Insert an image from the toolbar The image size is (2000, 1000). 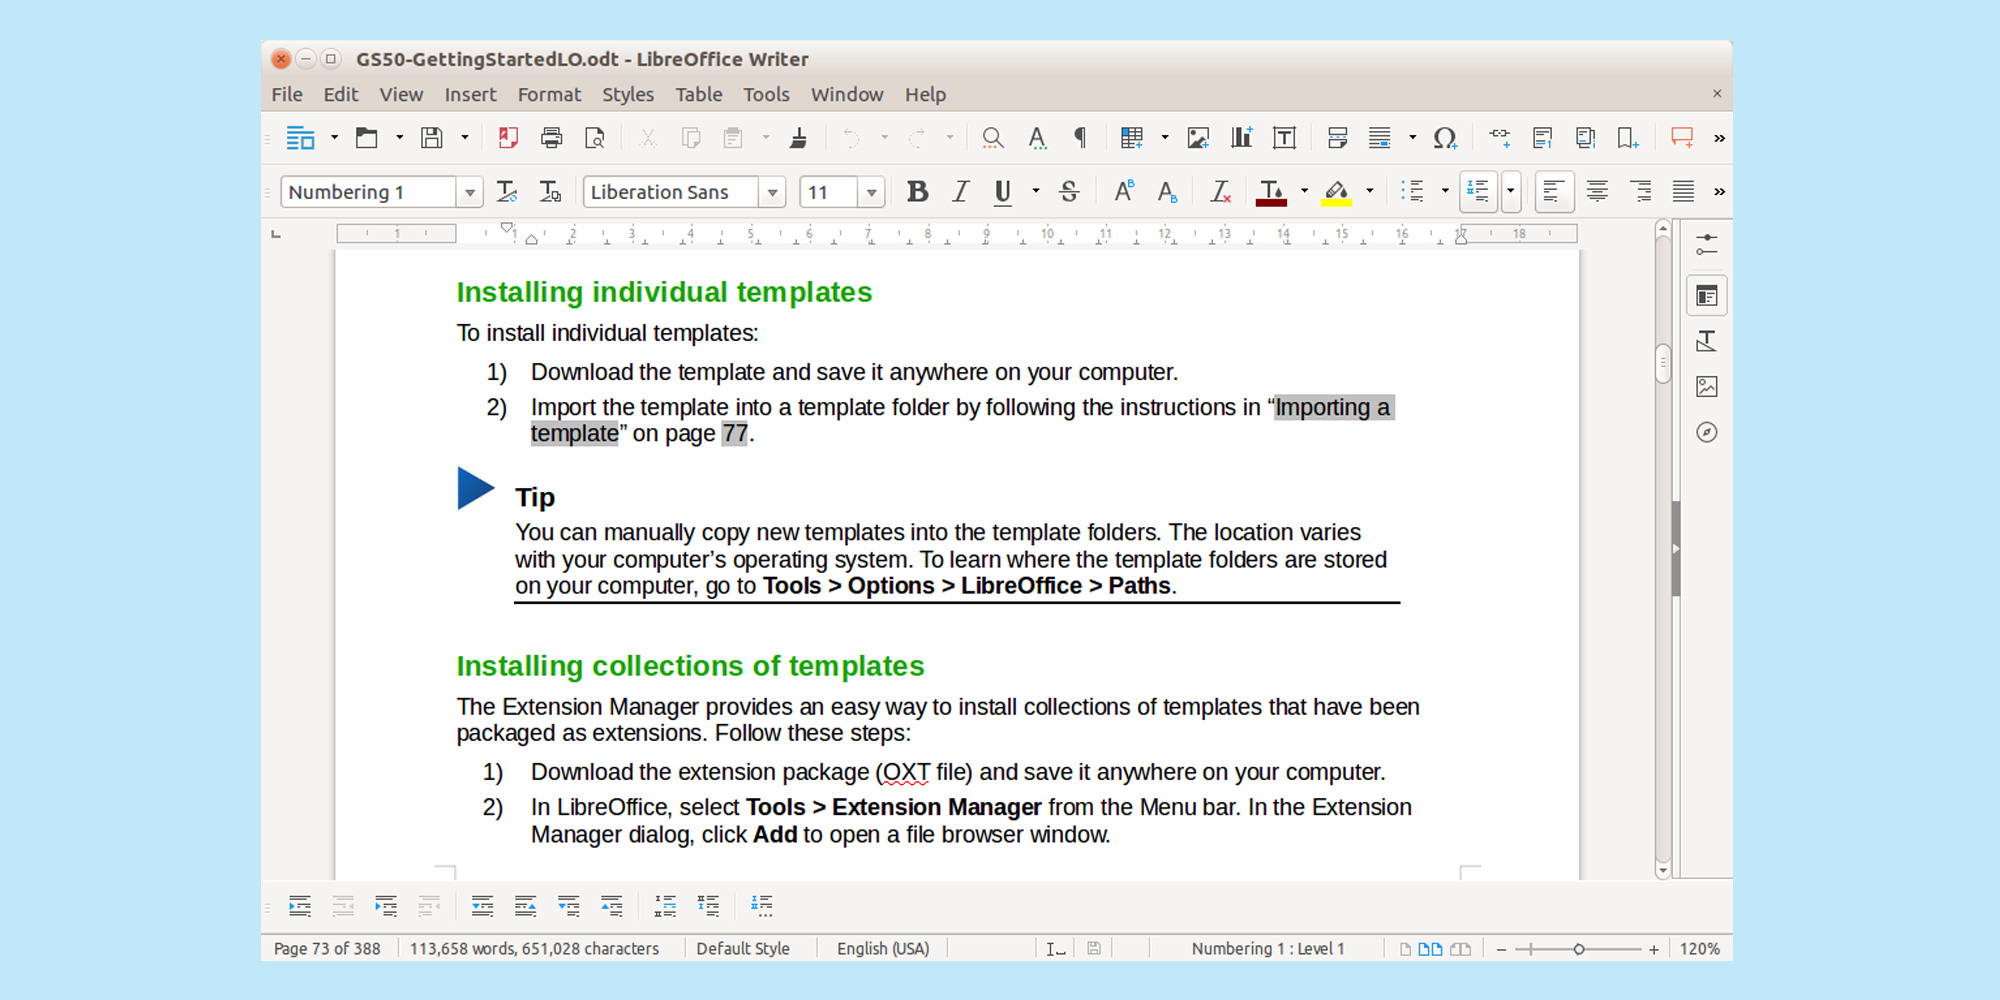coord(1198,137)
